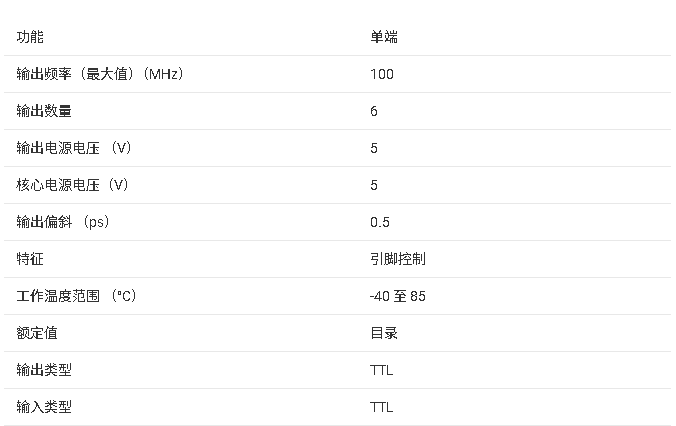Screen dimensions: 676x426
Task: Click the value 6 for 输出数量
Action: coord(374,111)
